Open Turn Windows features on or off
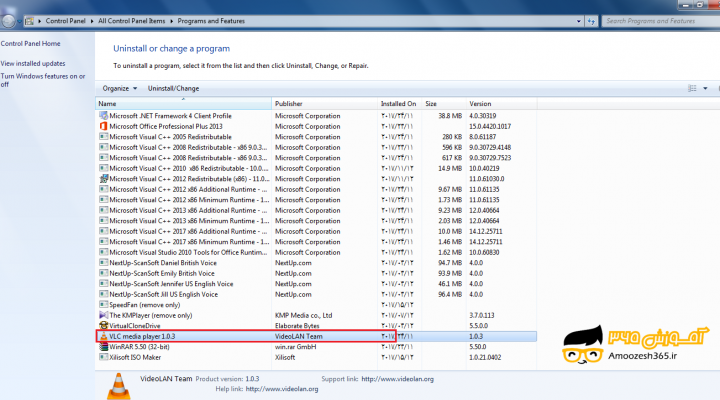The image size is (720, 400). coord(43,80)
